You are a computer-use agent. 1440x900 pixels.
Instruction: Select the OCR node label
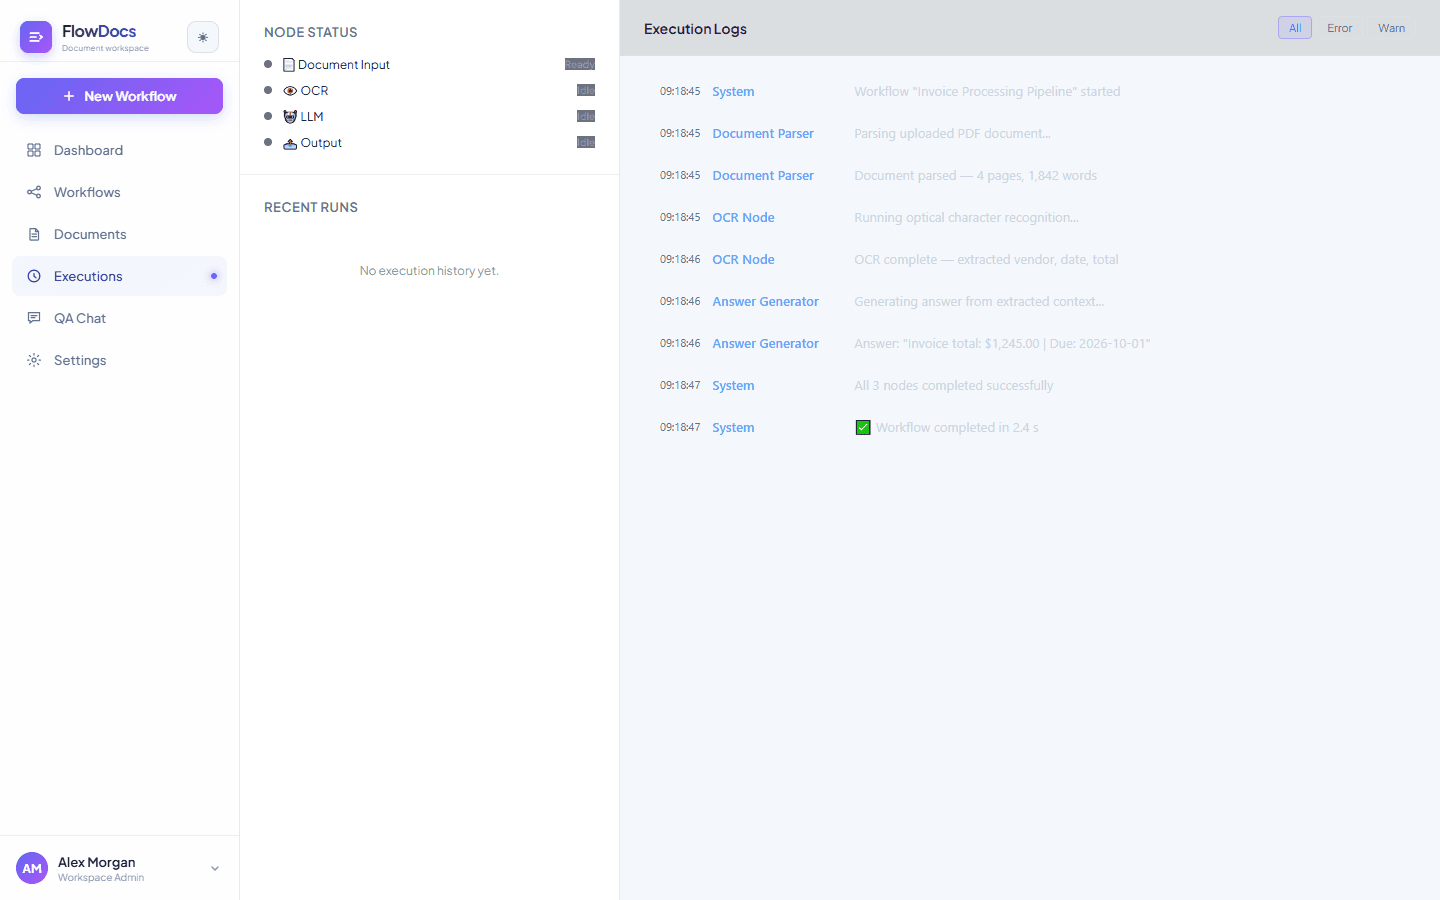coord(315,91)
